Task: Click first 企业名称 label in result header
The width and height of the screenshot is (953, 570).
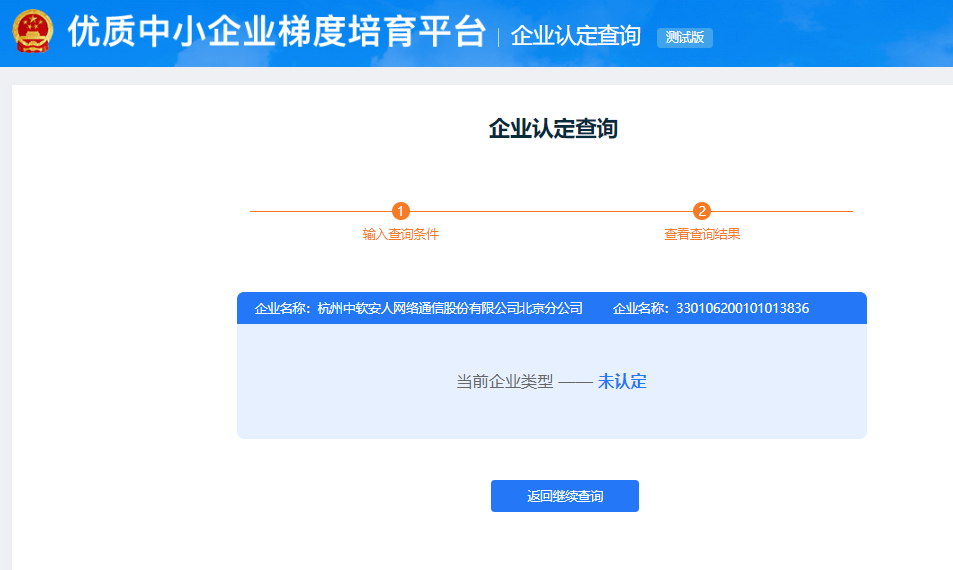Action: 283,308
